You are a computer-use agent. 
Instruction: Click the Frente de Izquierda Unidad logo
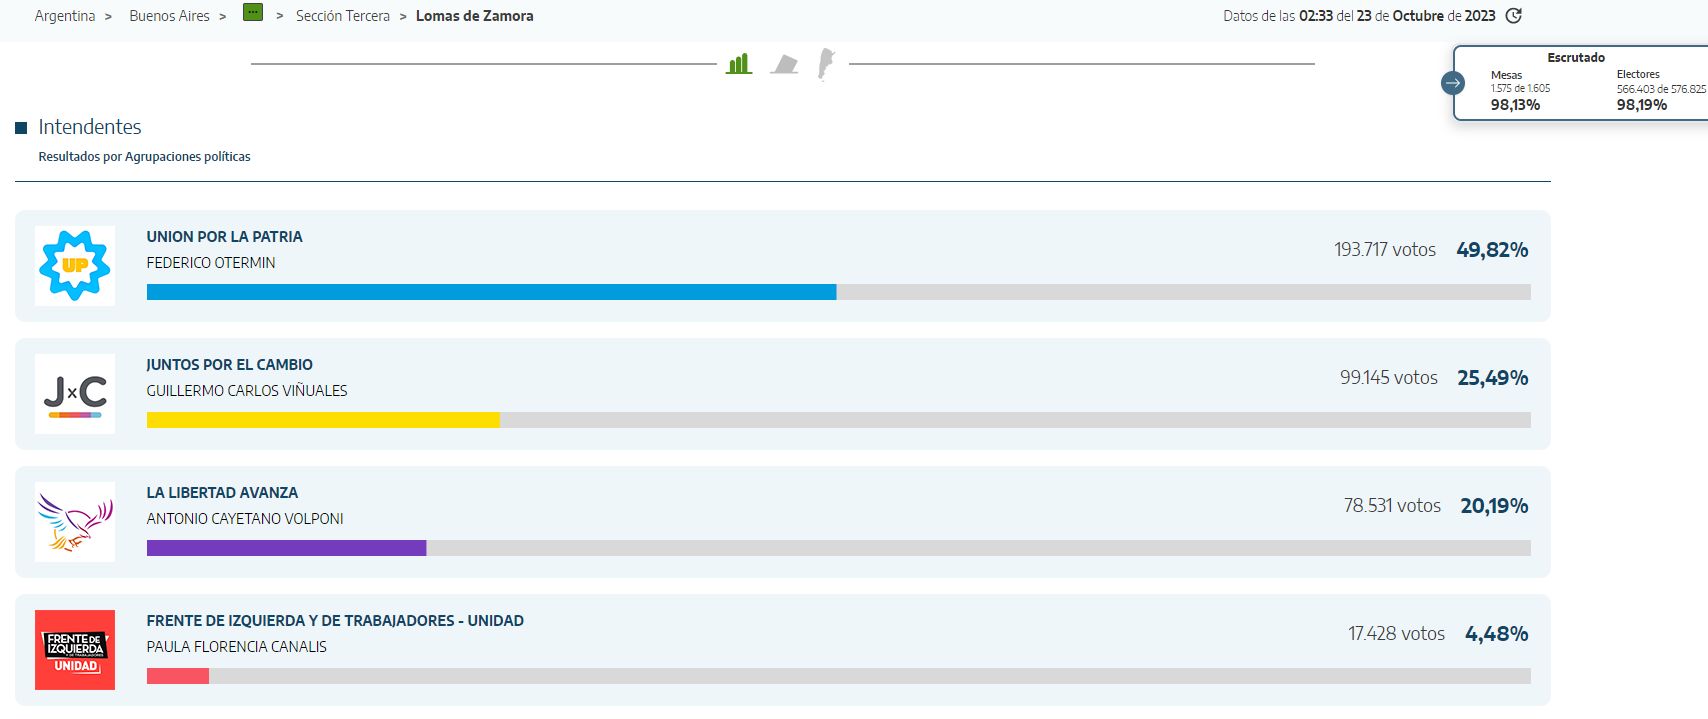(75, 650)
